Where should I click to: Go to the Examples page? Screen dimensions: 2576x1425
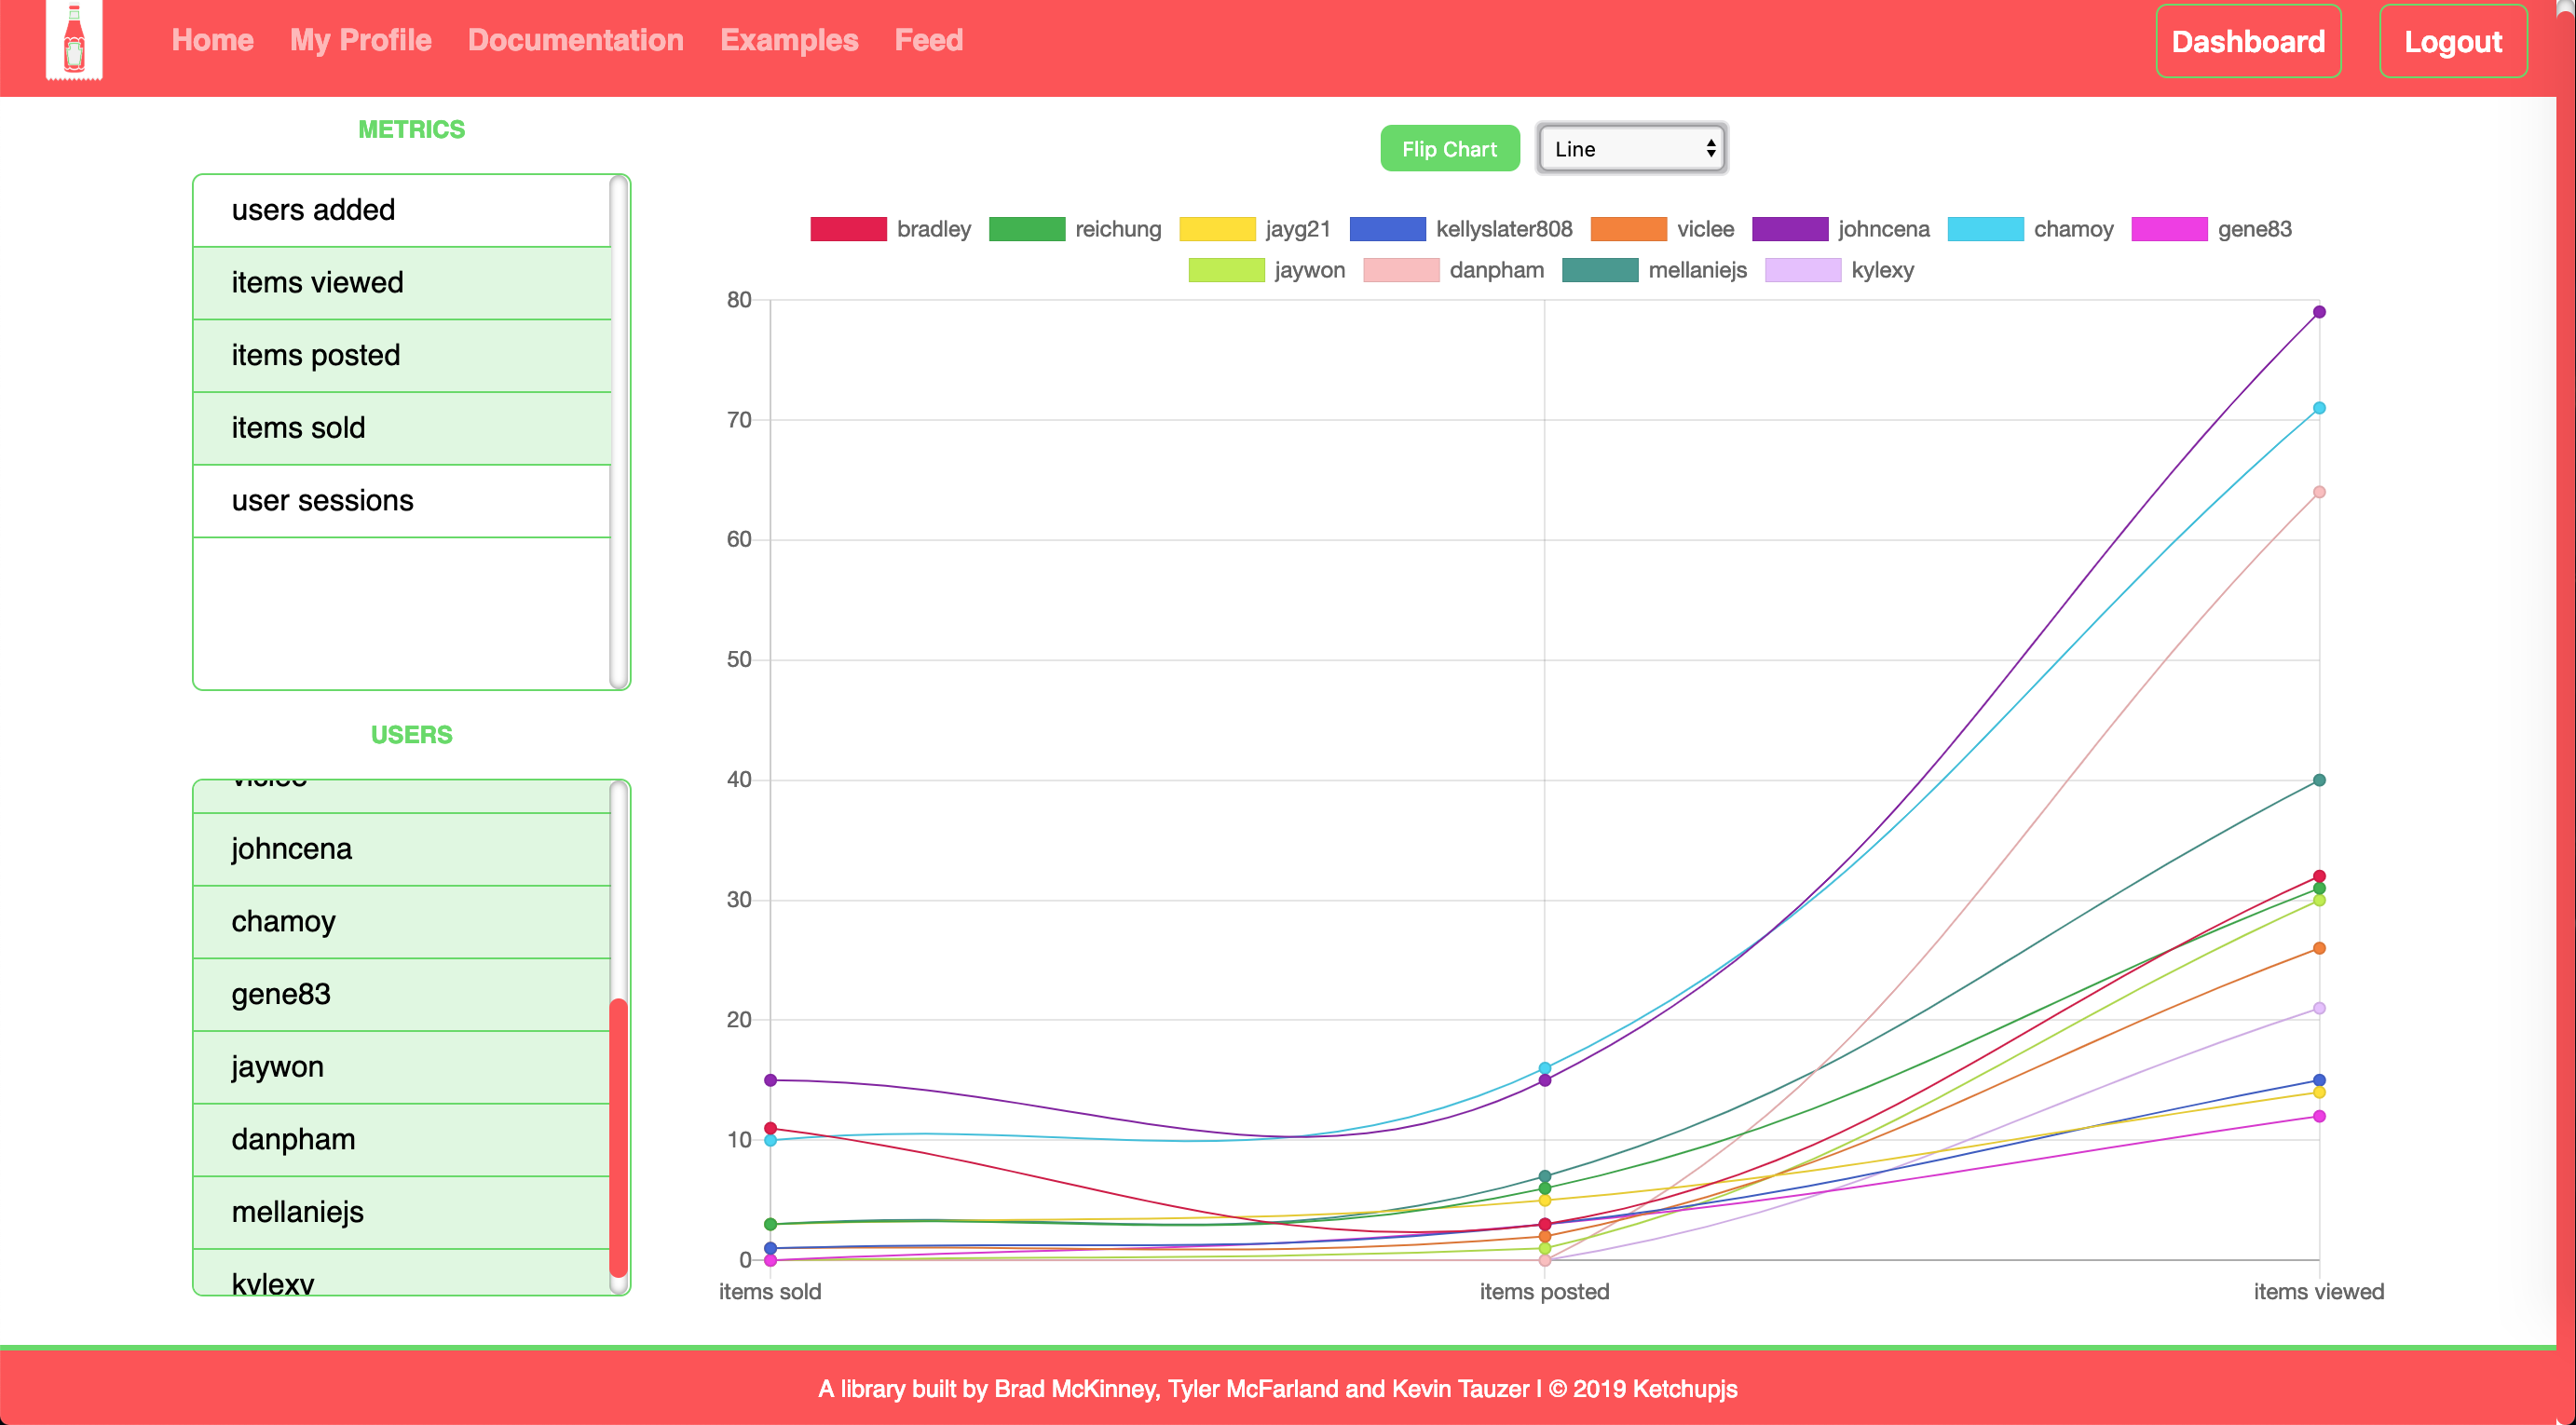click(789, 40)
